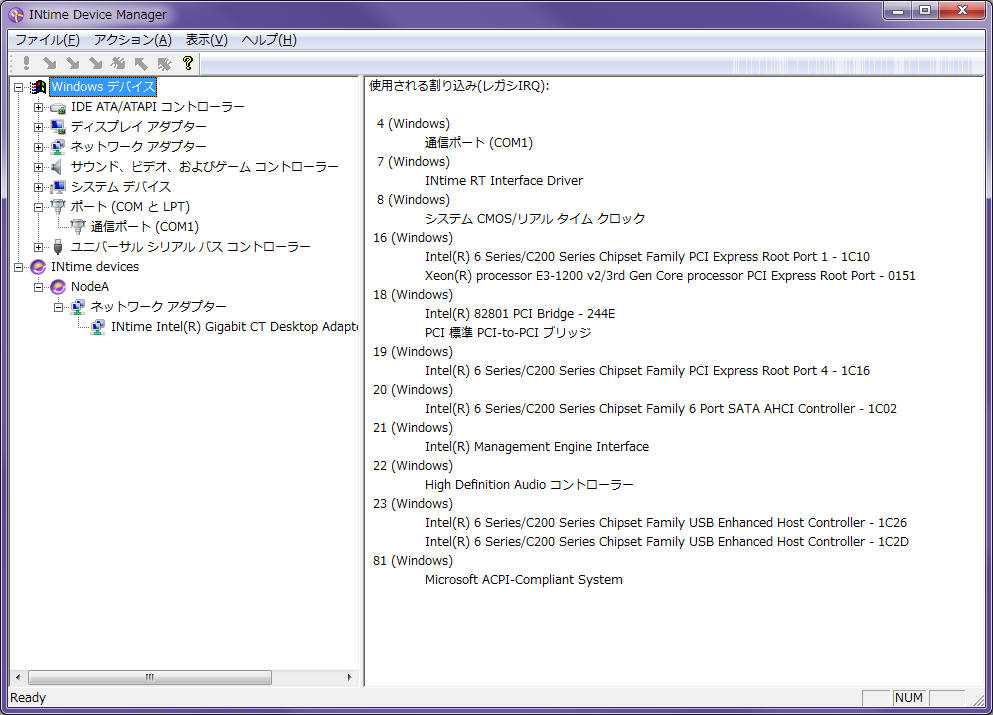Screen dimensions: 993x715
Task: Open the ヘルプ(H) menu
Action: (x=269, y=40)
